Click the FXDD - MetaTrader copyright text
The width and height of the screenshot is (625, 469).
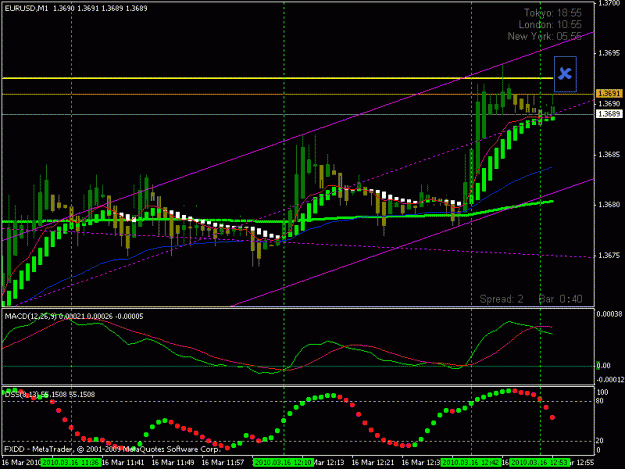pyautogui.click(x=112, y=449)
